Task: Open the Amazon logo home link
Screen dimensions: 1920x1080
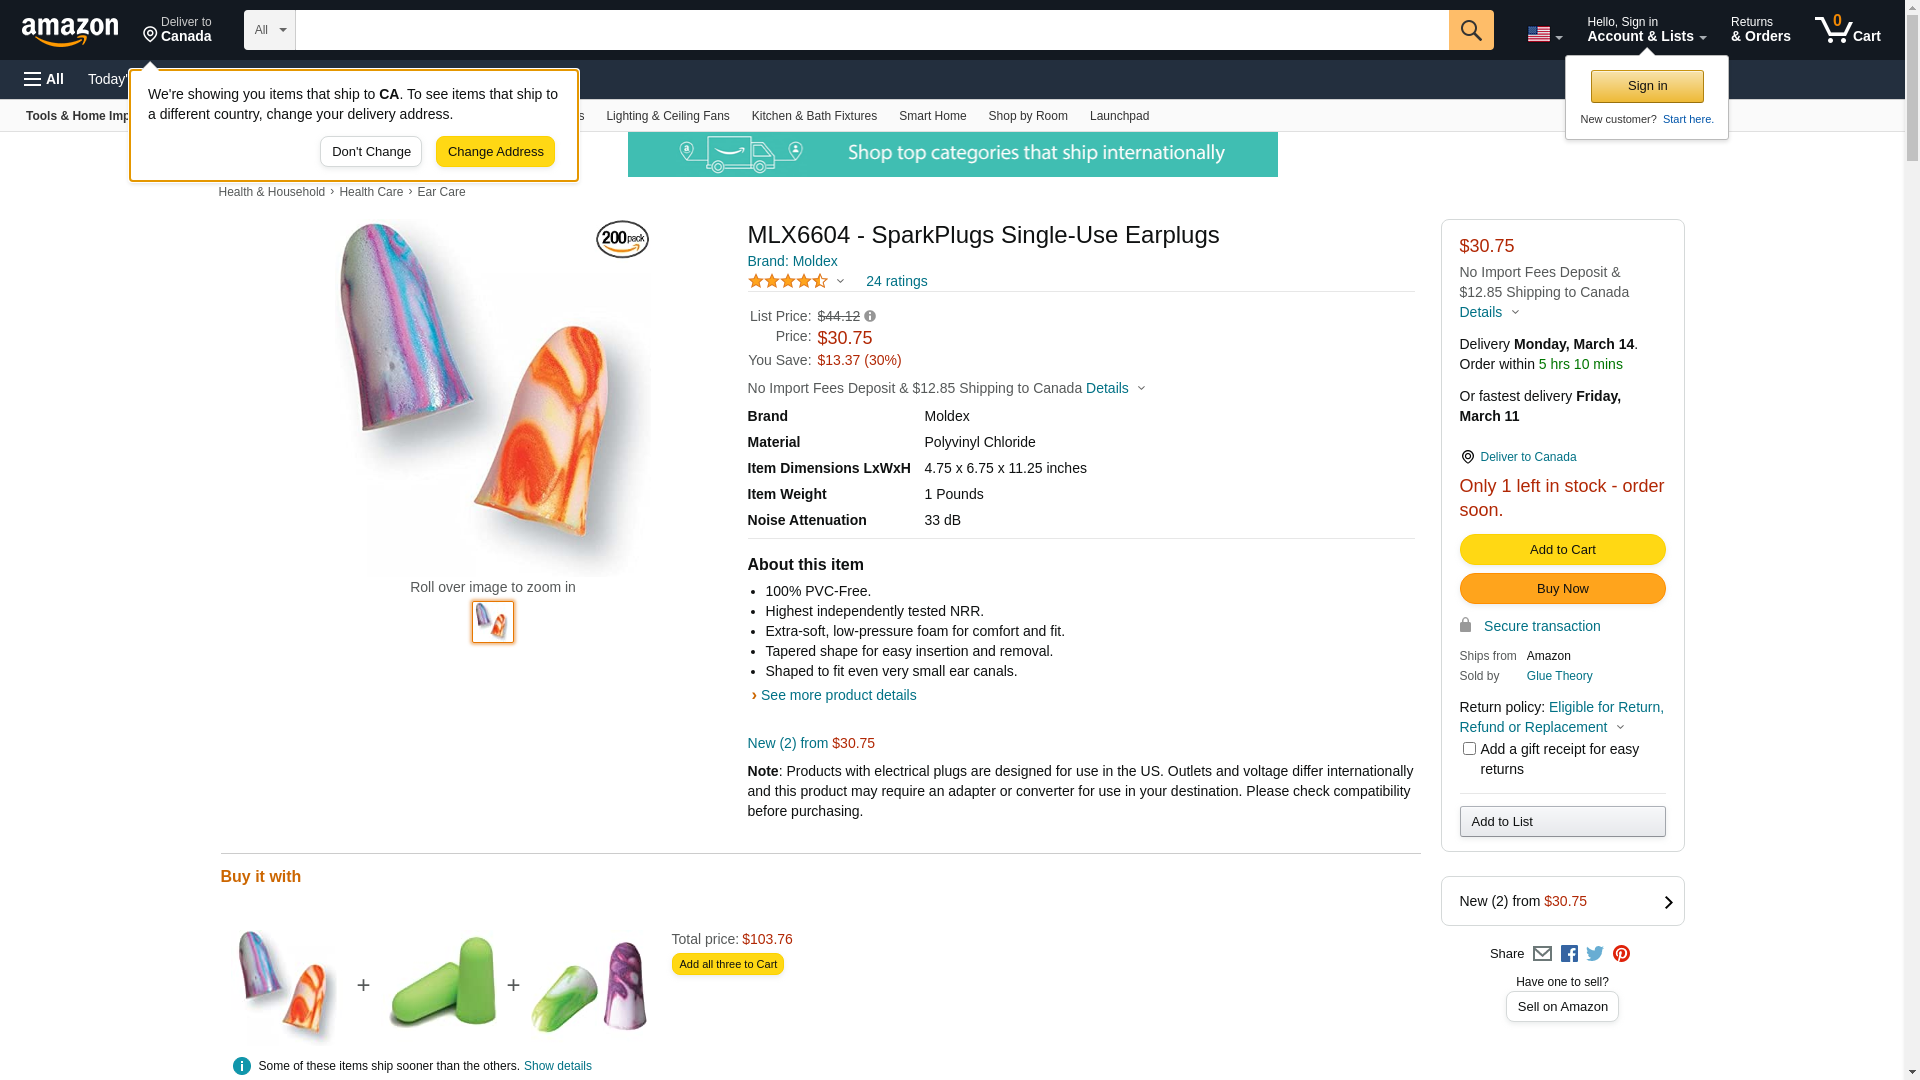Action: pyautogui.click(x=70, y=31)
